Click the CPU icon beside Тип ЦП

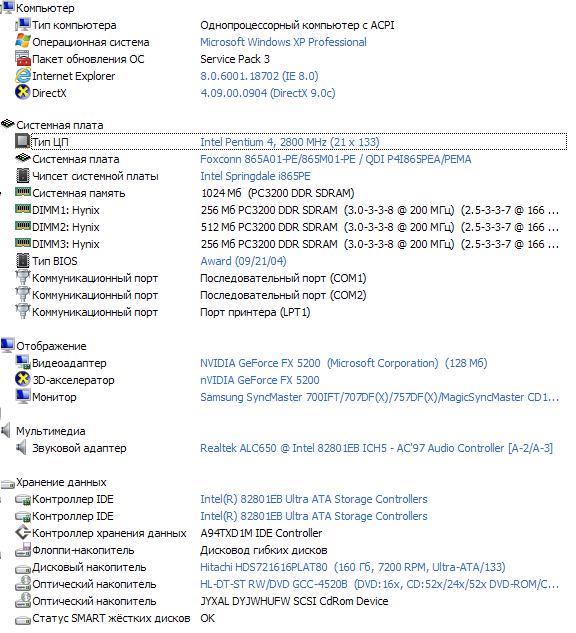click(23, 141)
